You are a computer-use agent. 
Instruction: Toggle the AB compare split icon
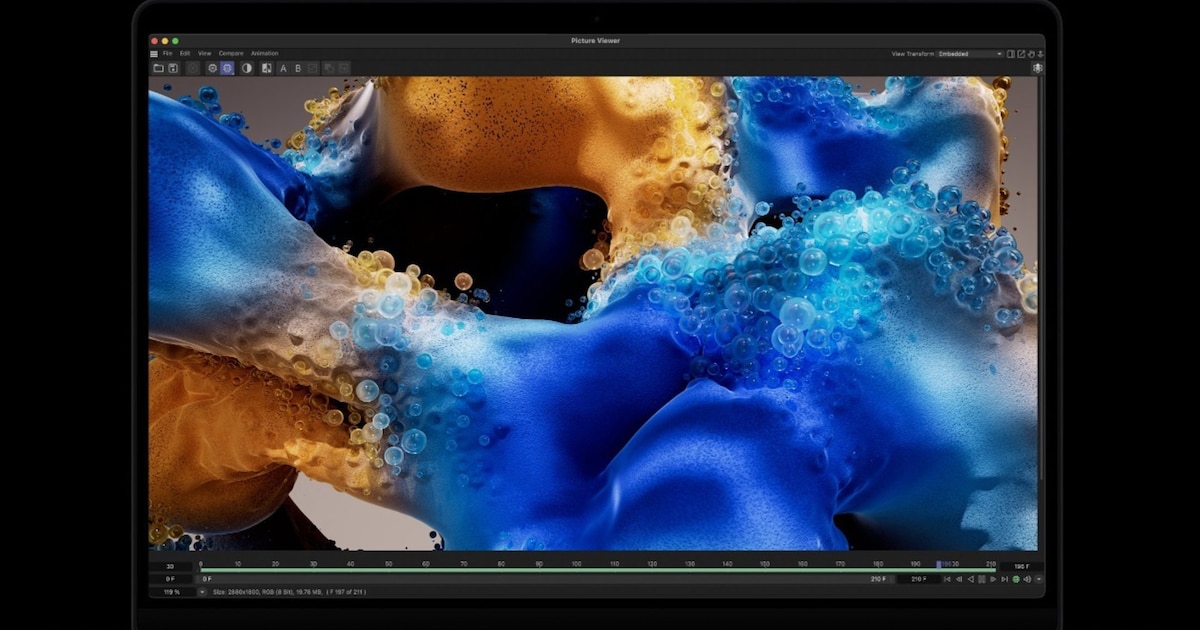[x=266, y=68]
